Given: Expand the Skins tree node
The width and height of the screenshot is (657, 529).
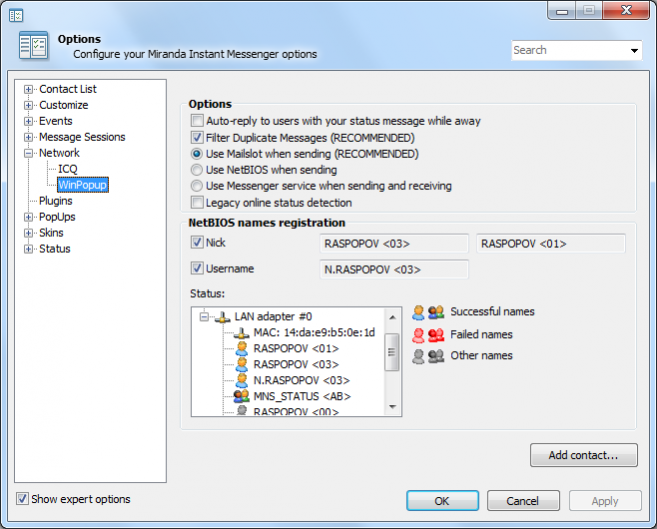Looking at the screenshot, I should 28,233.
